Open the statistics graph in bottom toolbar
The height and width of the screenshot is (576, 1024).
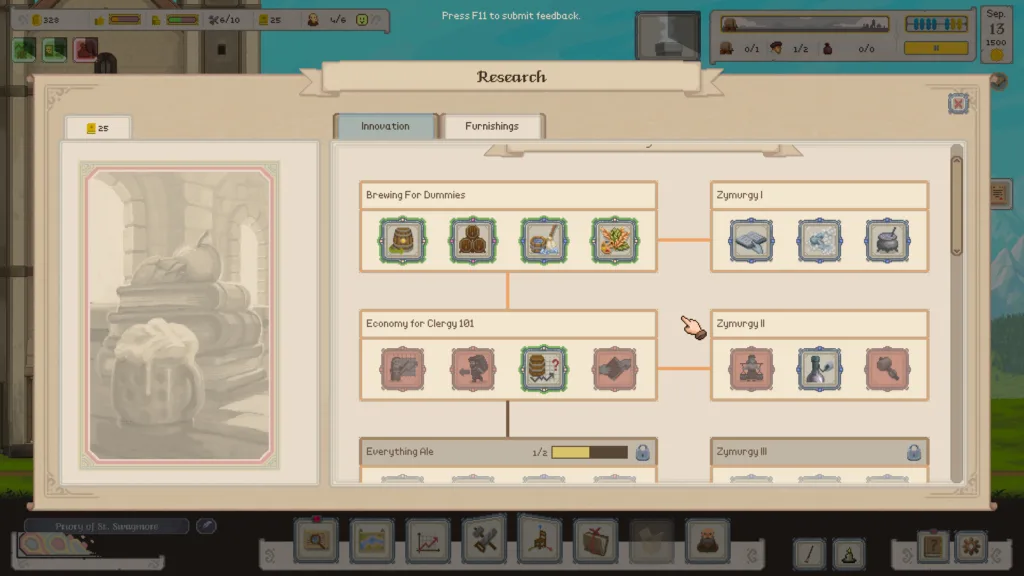(428, 542)
